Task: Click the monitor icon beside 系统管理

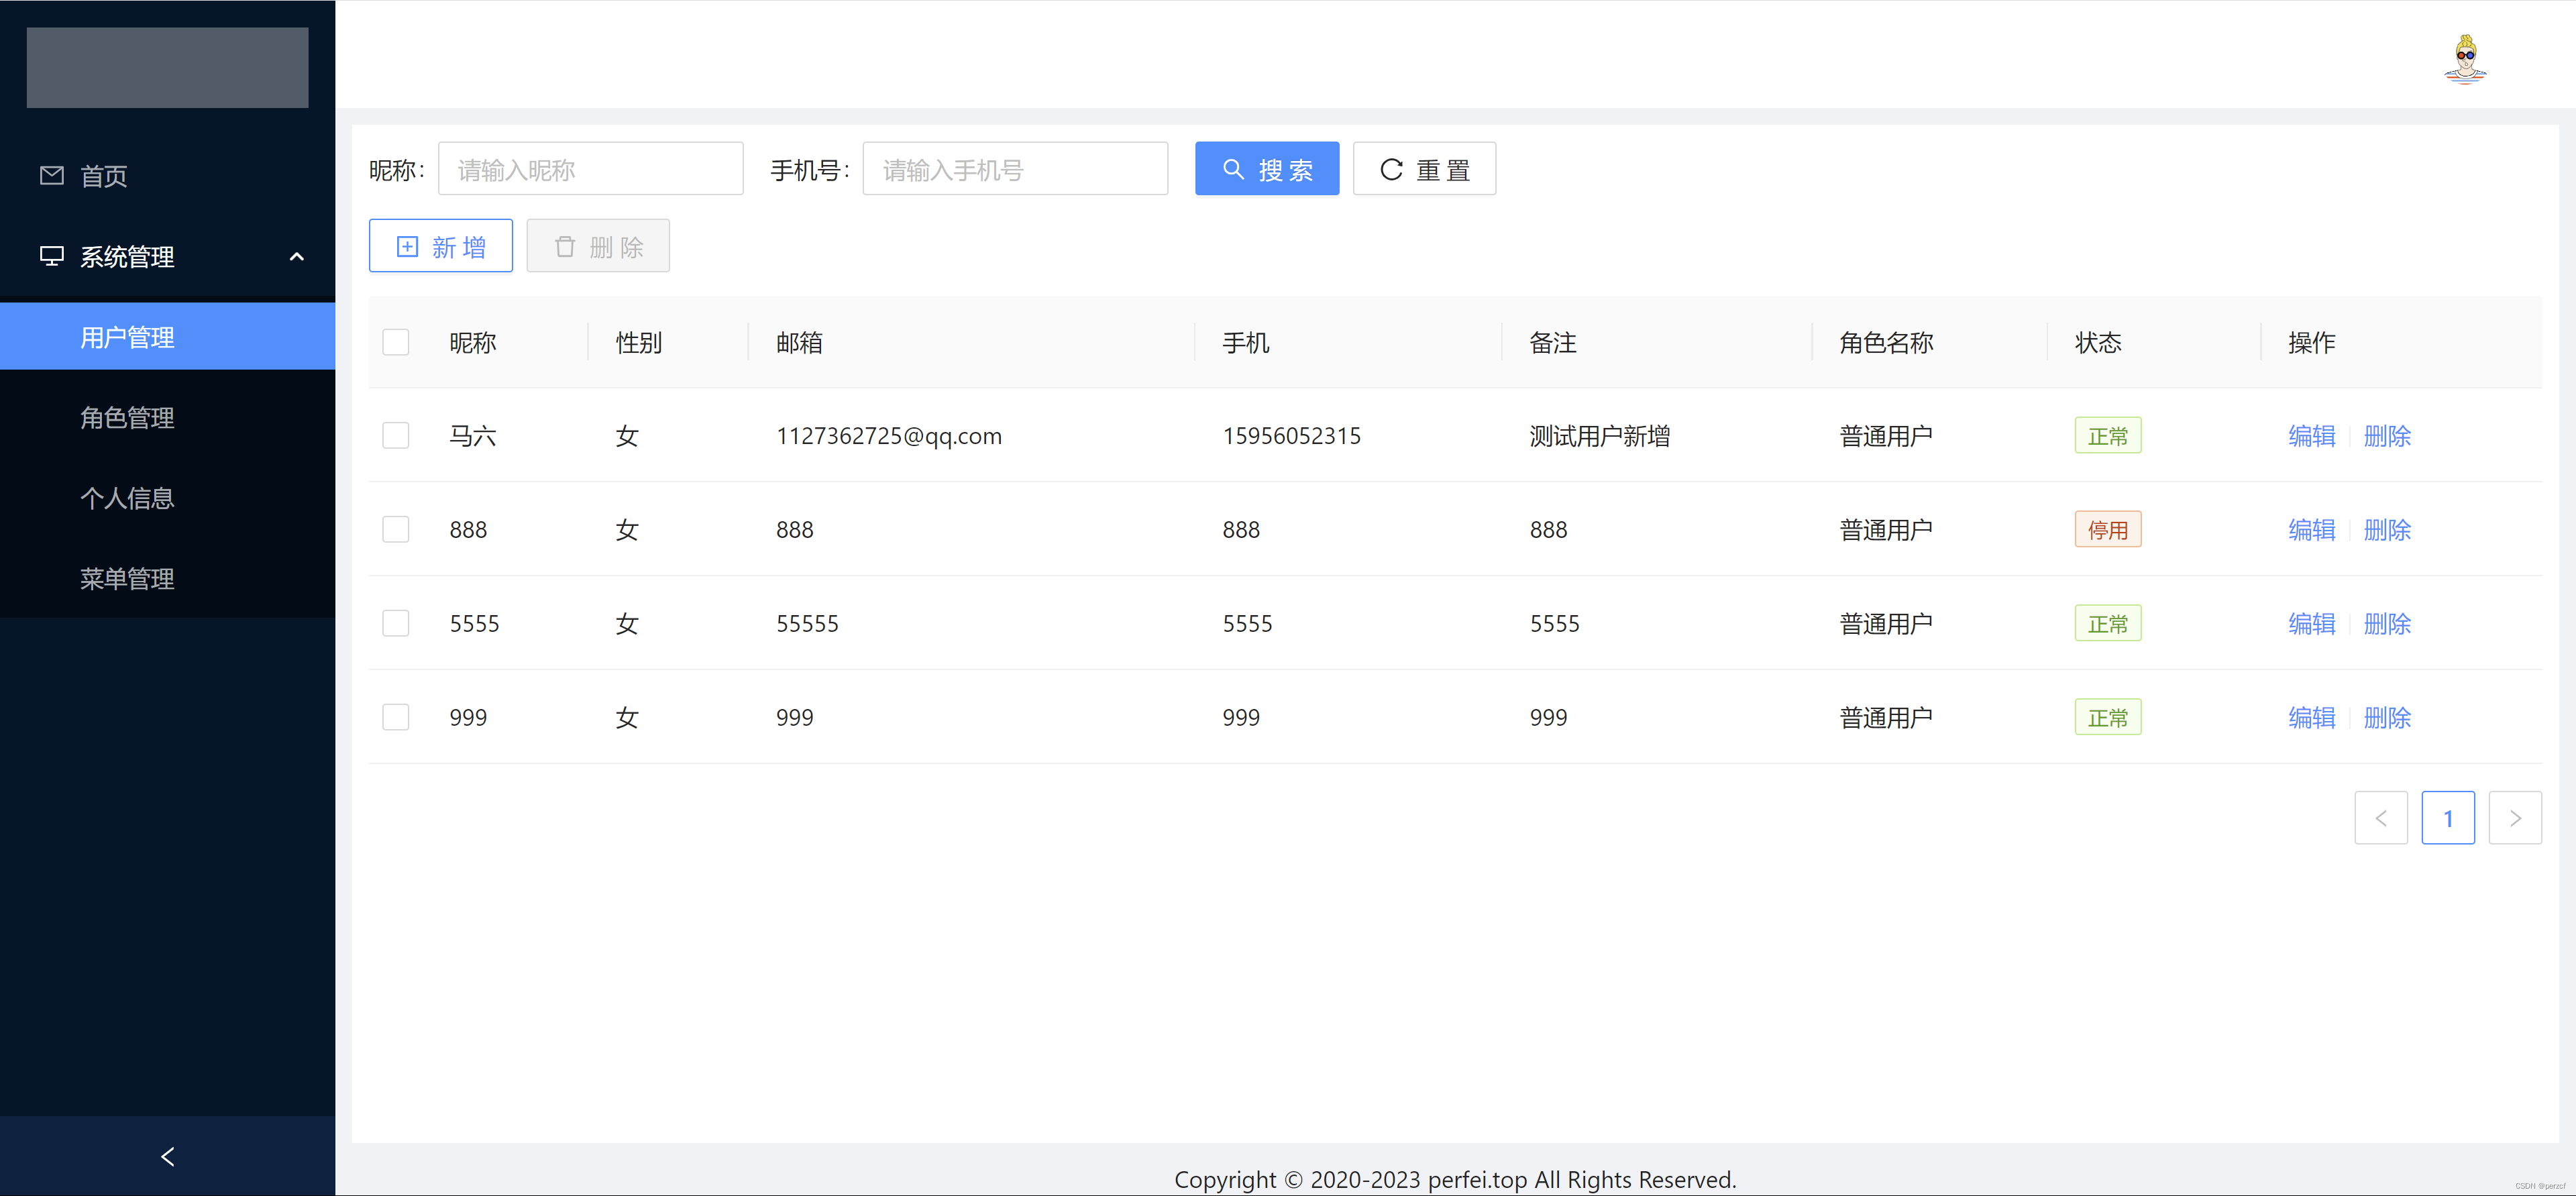Action: (52, 256)
